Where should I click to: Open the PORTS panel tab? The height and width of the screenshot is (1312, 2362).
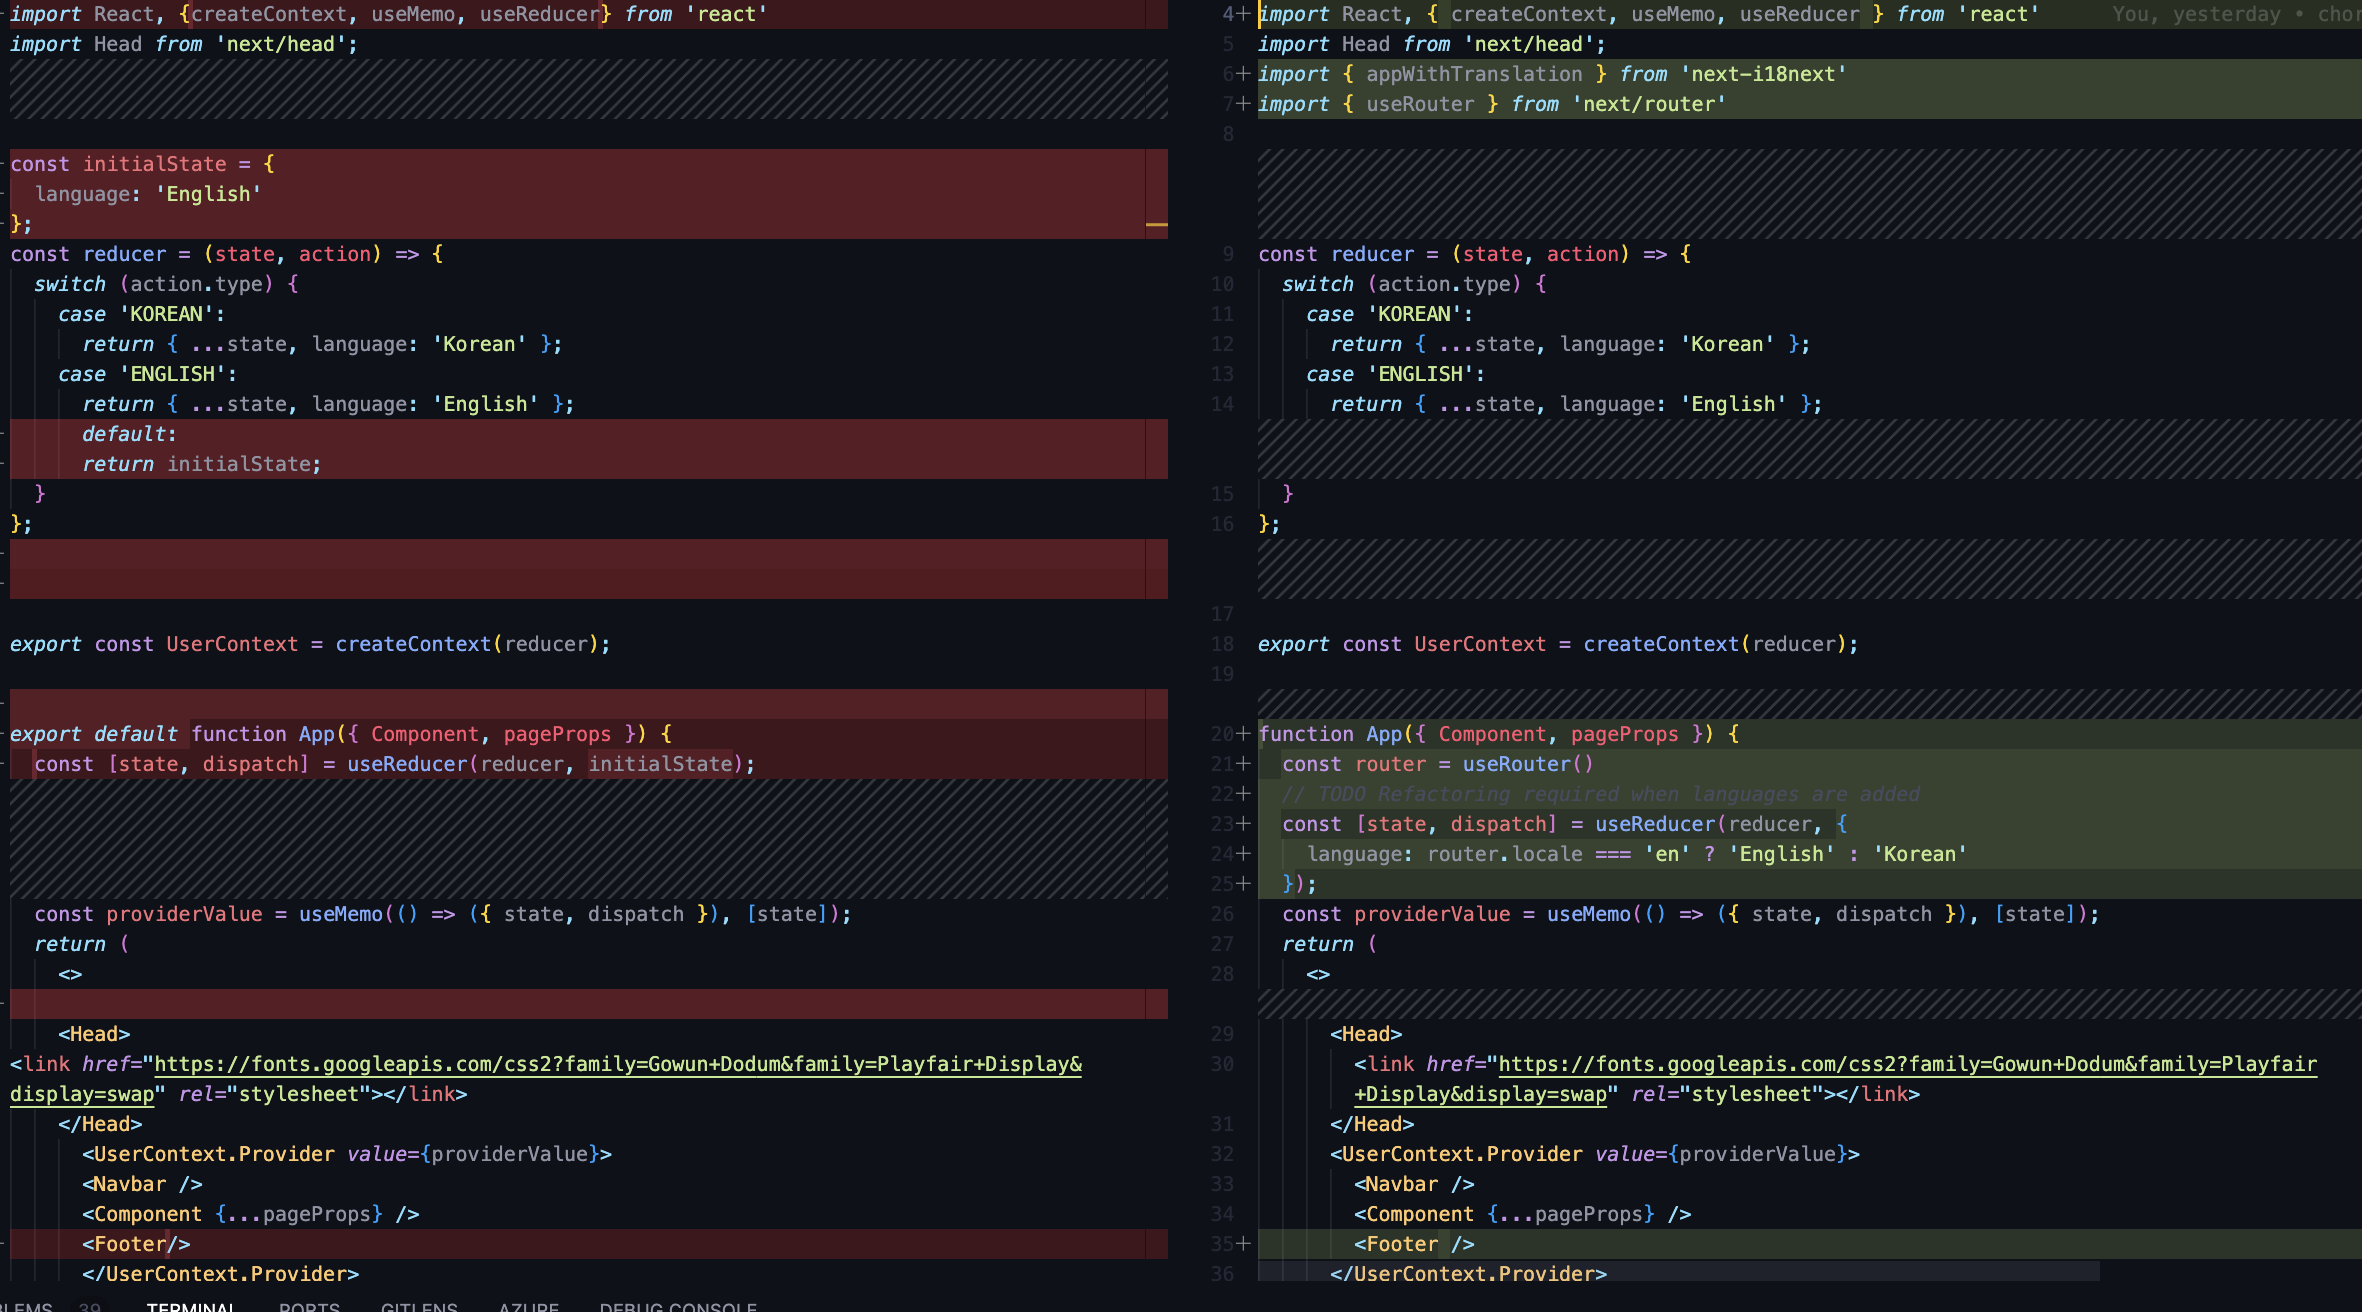pyautogui.click(x=309, y=1307)
